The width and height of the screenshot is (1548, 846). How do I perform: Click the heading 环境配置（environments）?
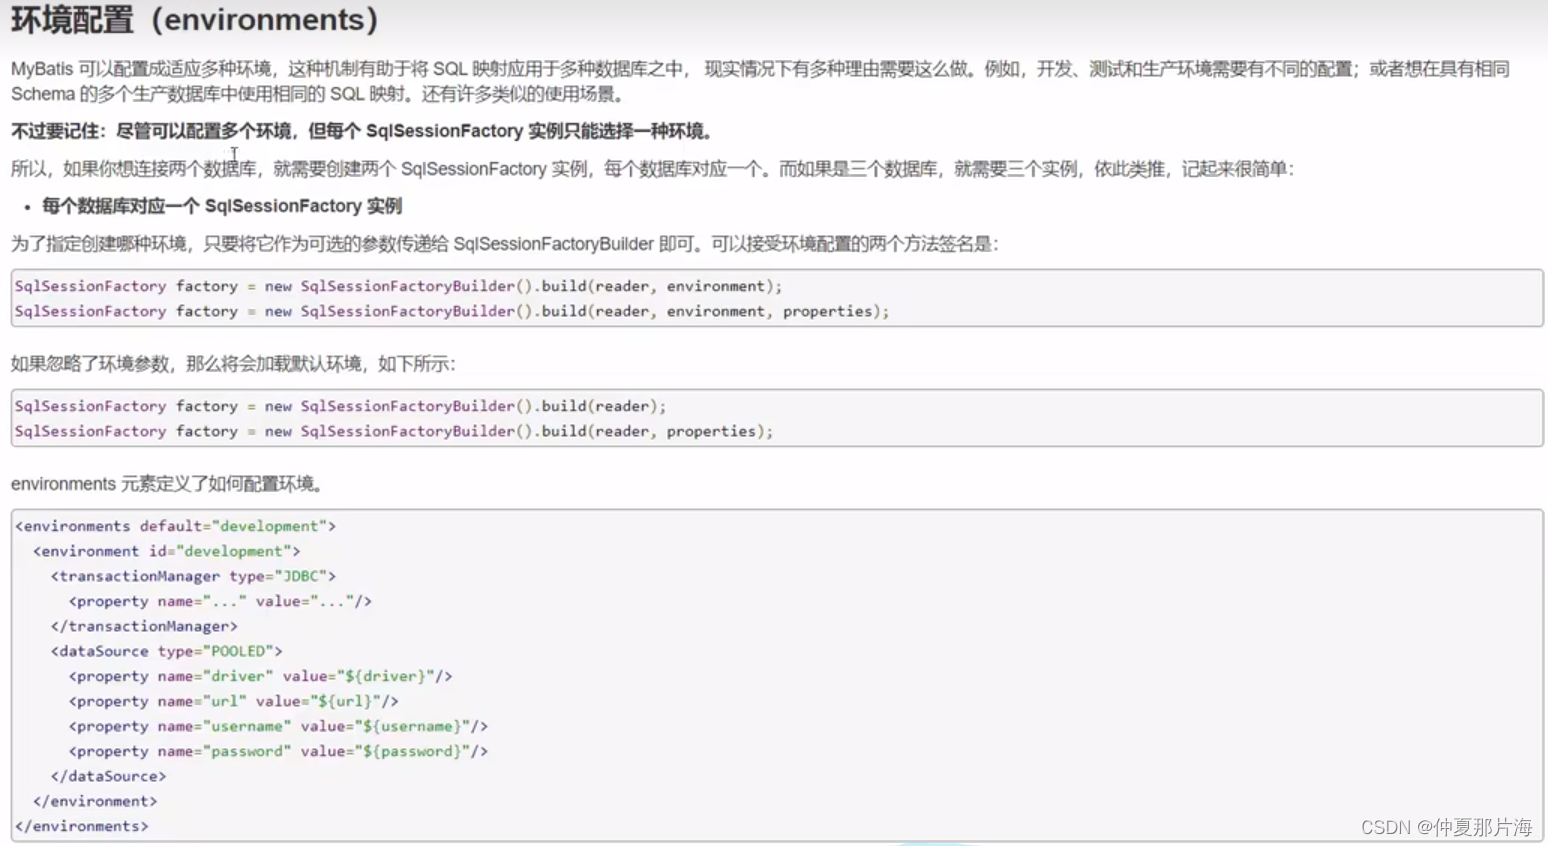pos(195,19)
